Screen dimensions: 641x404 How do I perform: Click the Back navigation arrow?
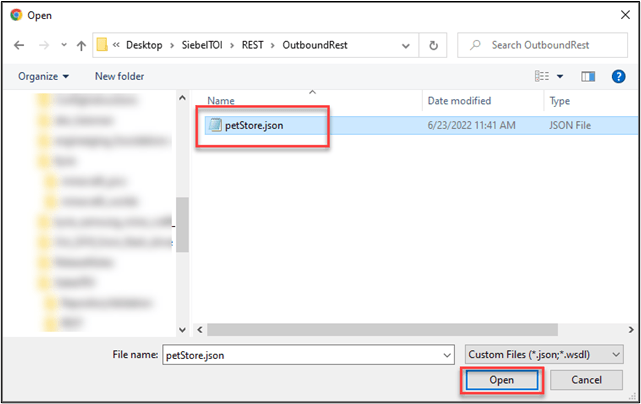click(x=19, y=45)
